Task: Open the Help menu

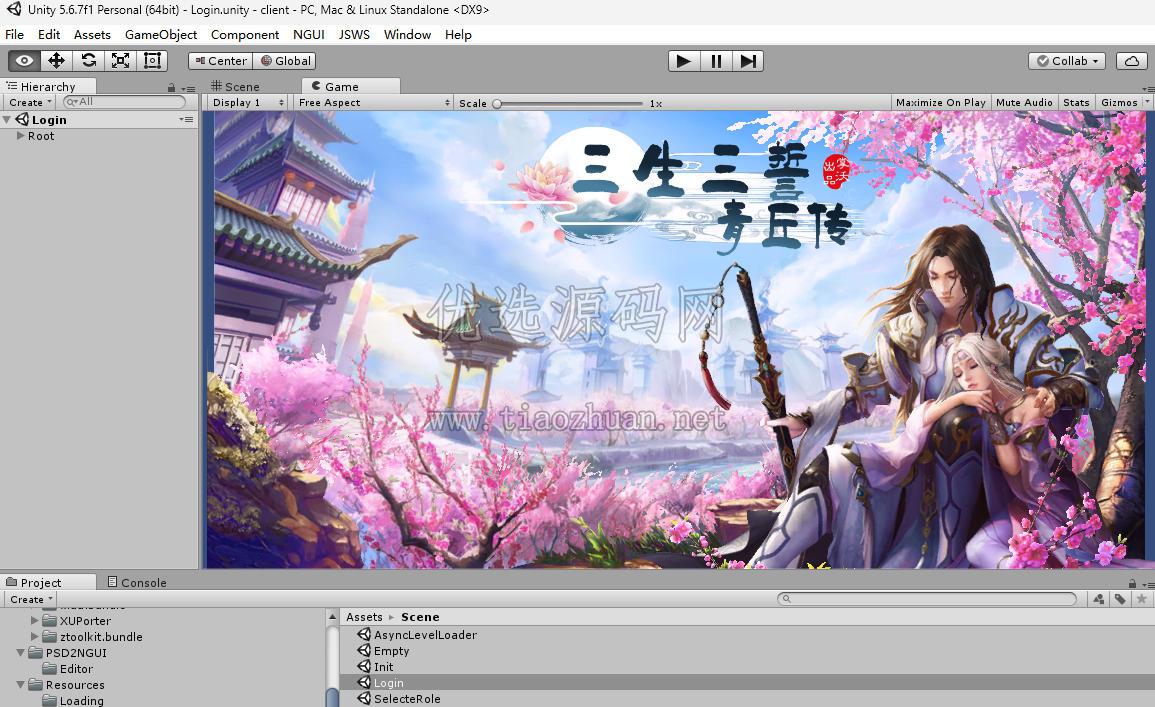Action: pyautogui.click(x=458, y=35)
